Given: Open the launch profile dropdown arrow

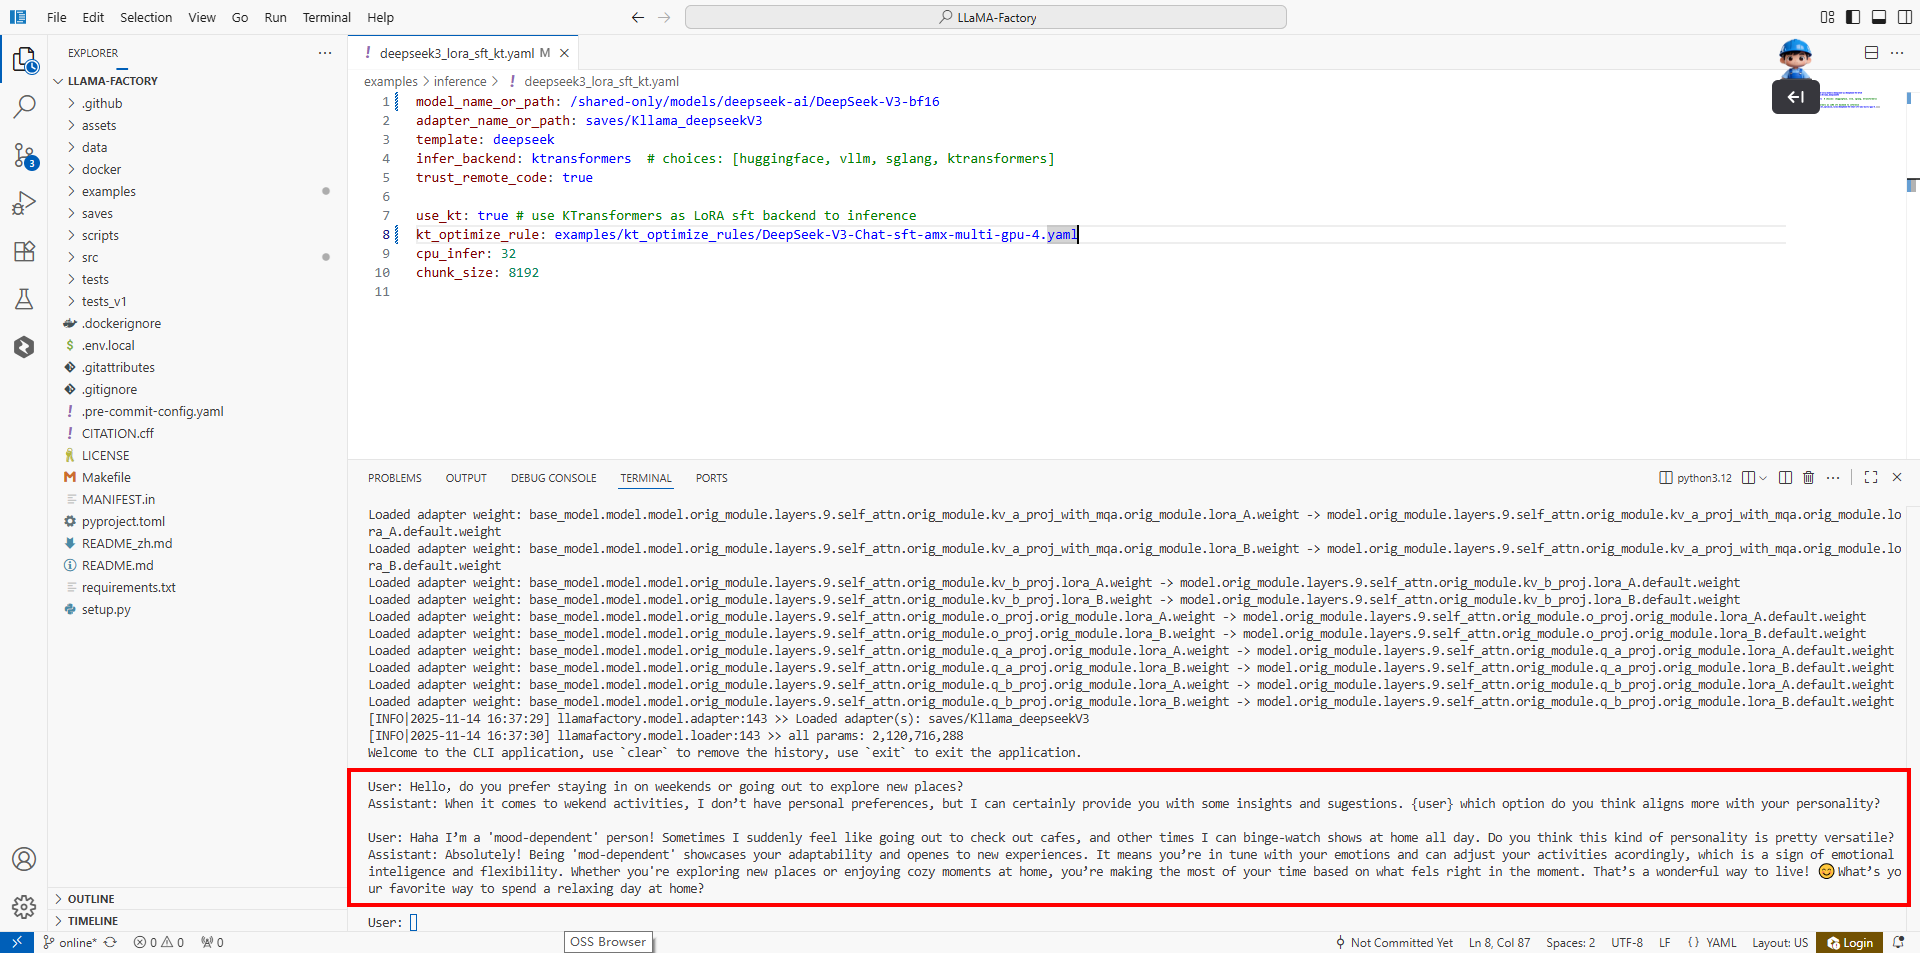Looking at the screenshot, I should [1763, 478].
